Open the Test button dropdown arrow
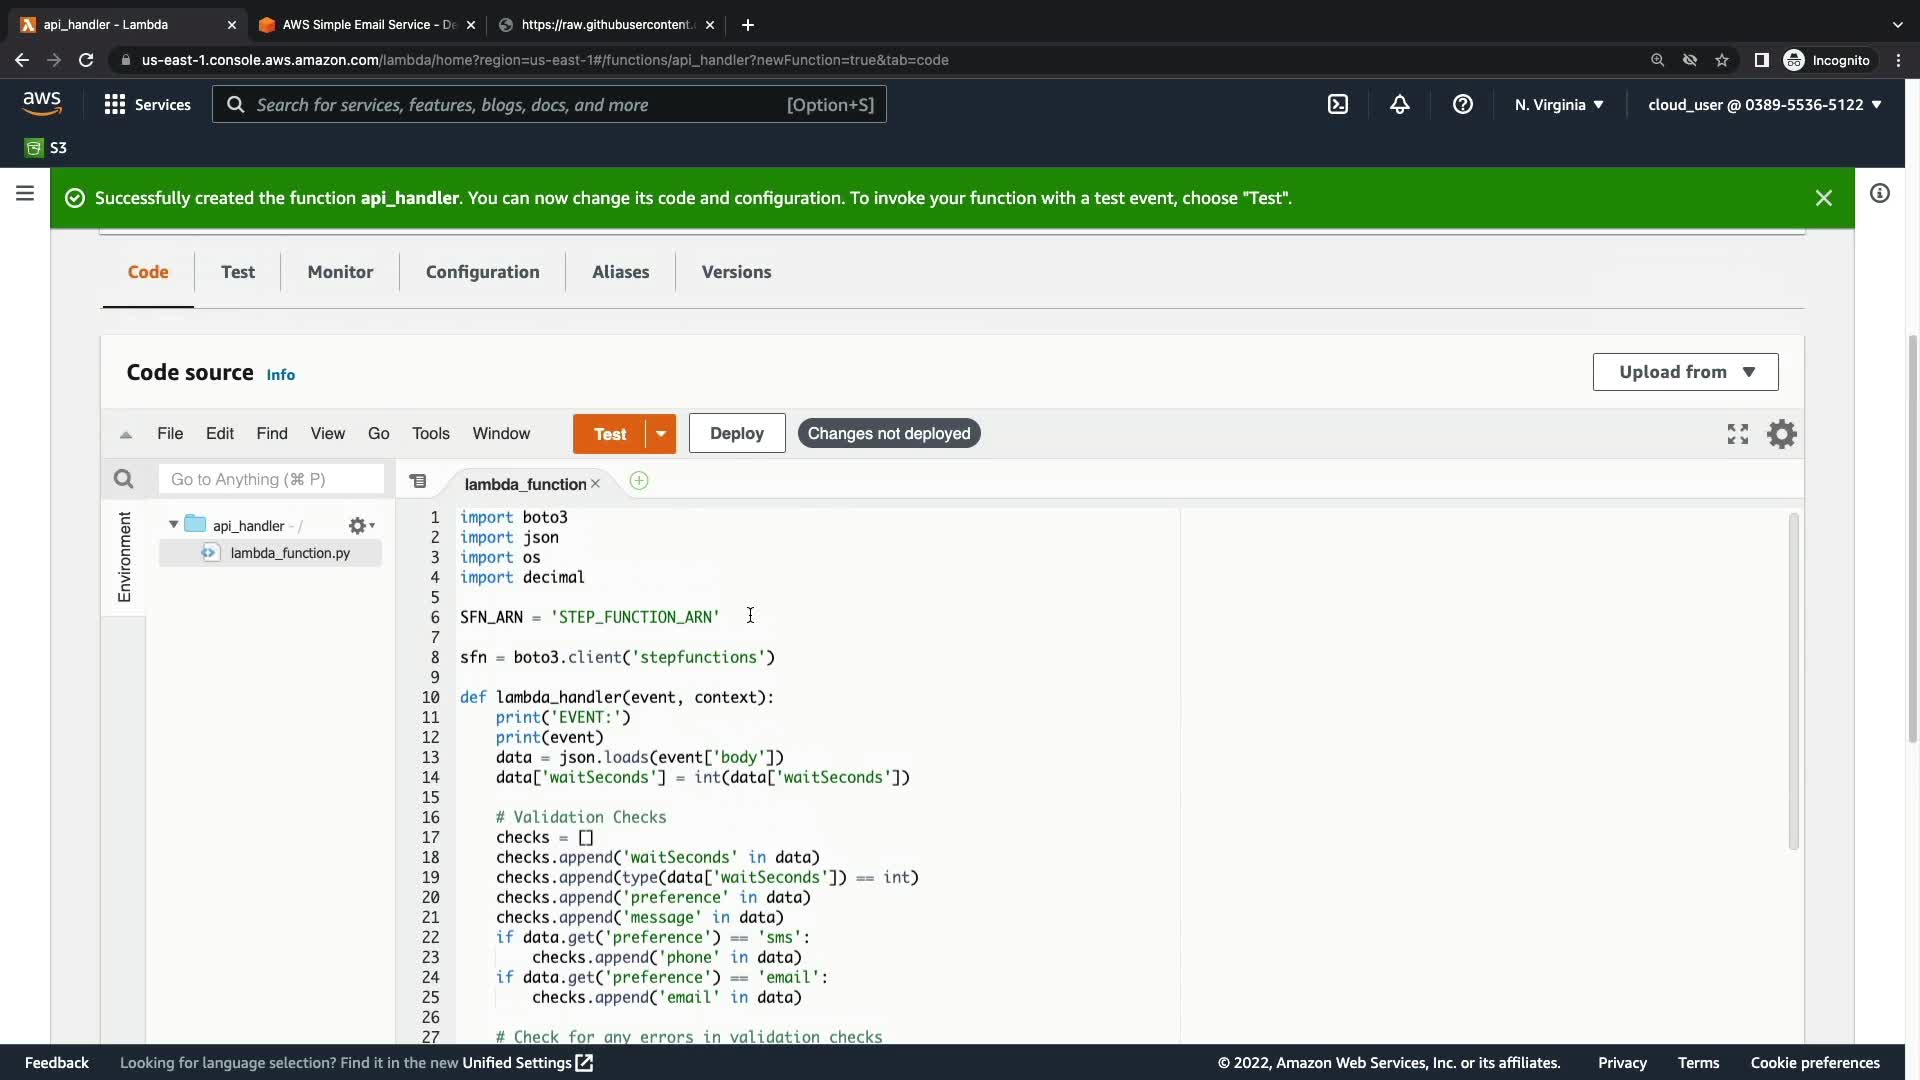The image size is (1920, 1080). tap(661, 434)
